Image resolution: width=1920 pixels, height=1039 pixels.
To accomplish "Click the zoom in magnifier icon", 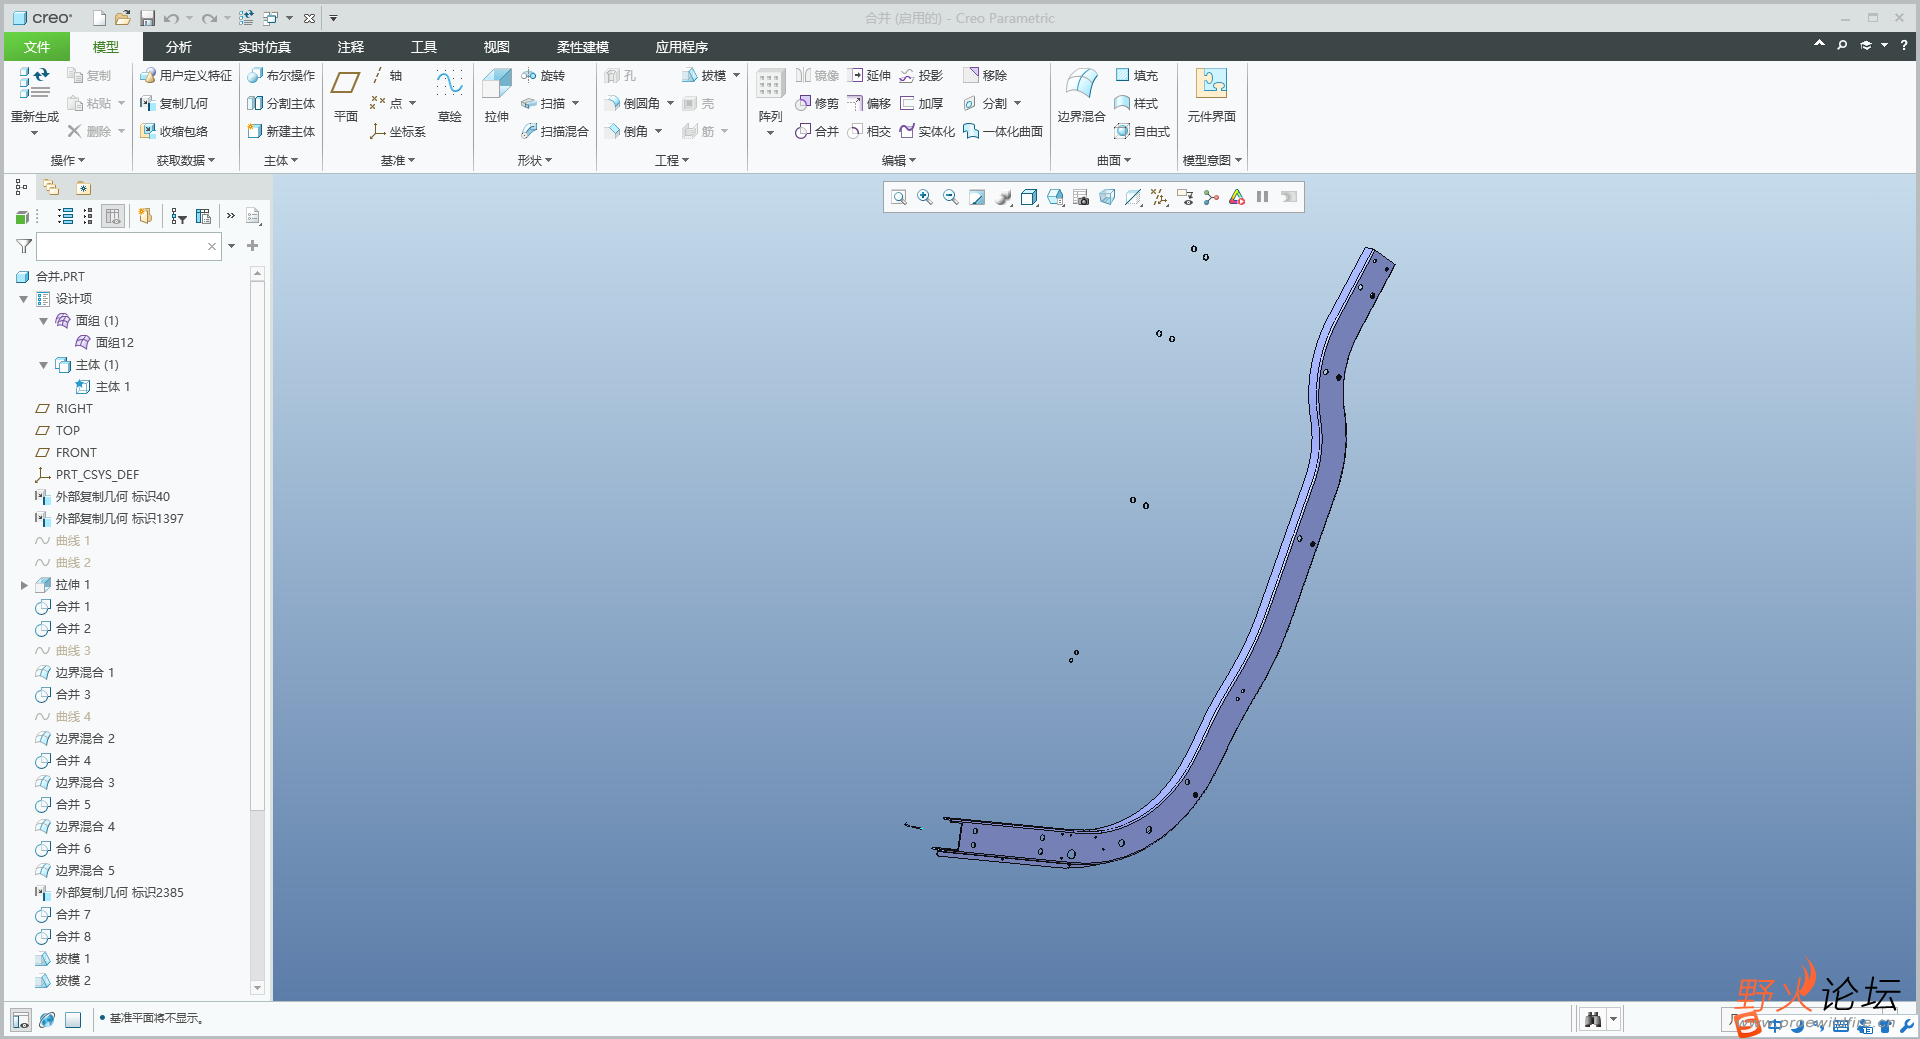I will [x=925, y=198].
